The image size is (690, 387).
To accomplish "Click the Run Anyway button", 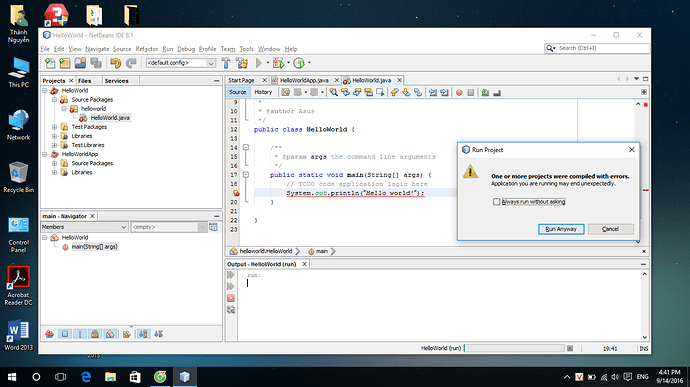I will click(x=561, y=229).
